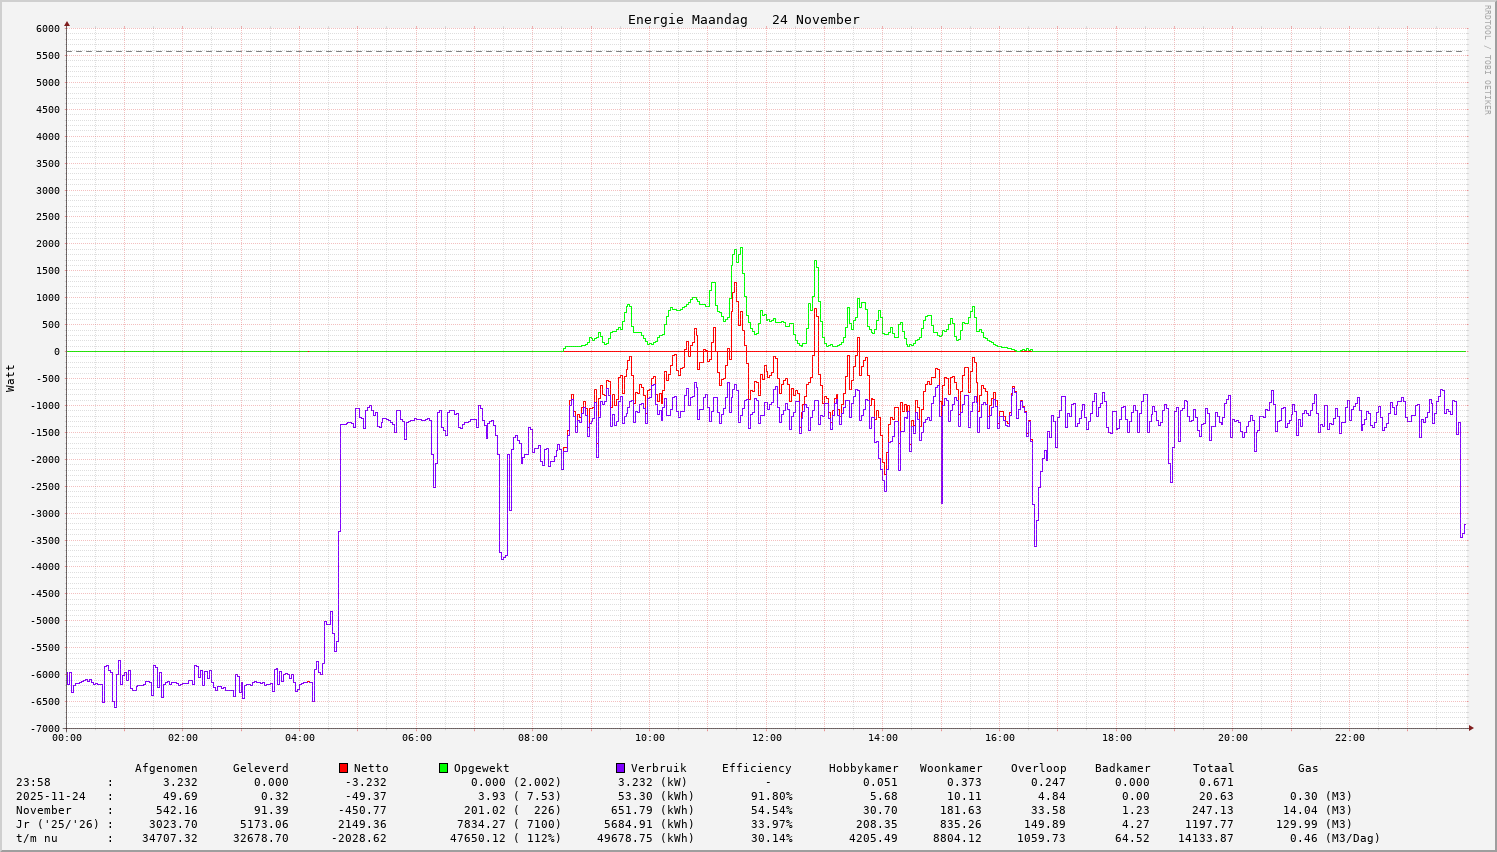1497x852 pixels.
Task: Select the RRDTOOL / TOBI OETIKER watermark
Action: pos(1487,59)
